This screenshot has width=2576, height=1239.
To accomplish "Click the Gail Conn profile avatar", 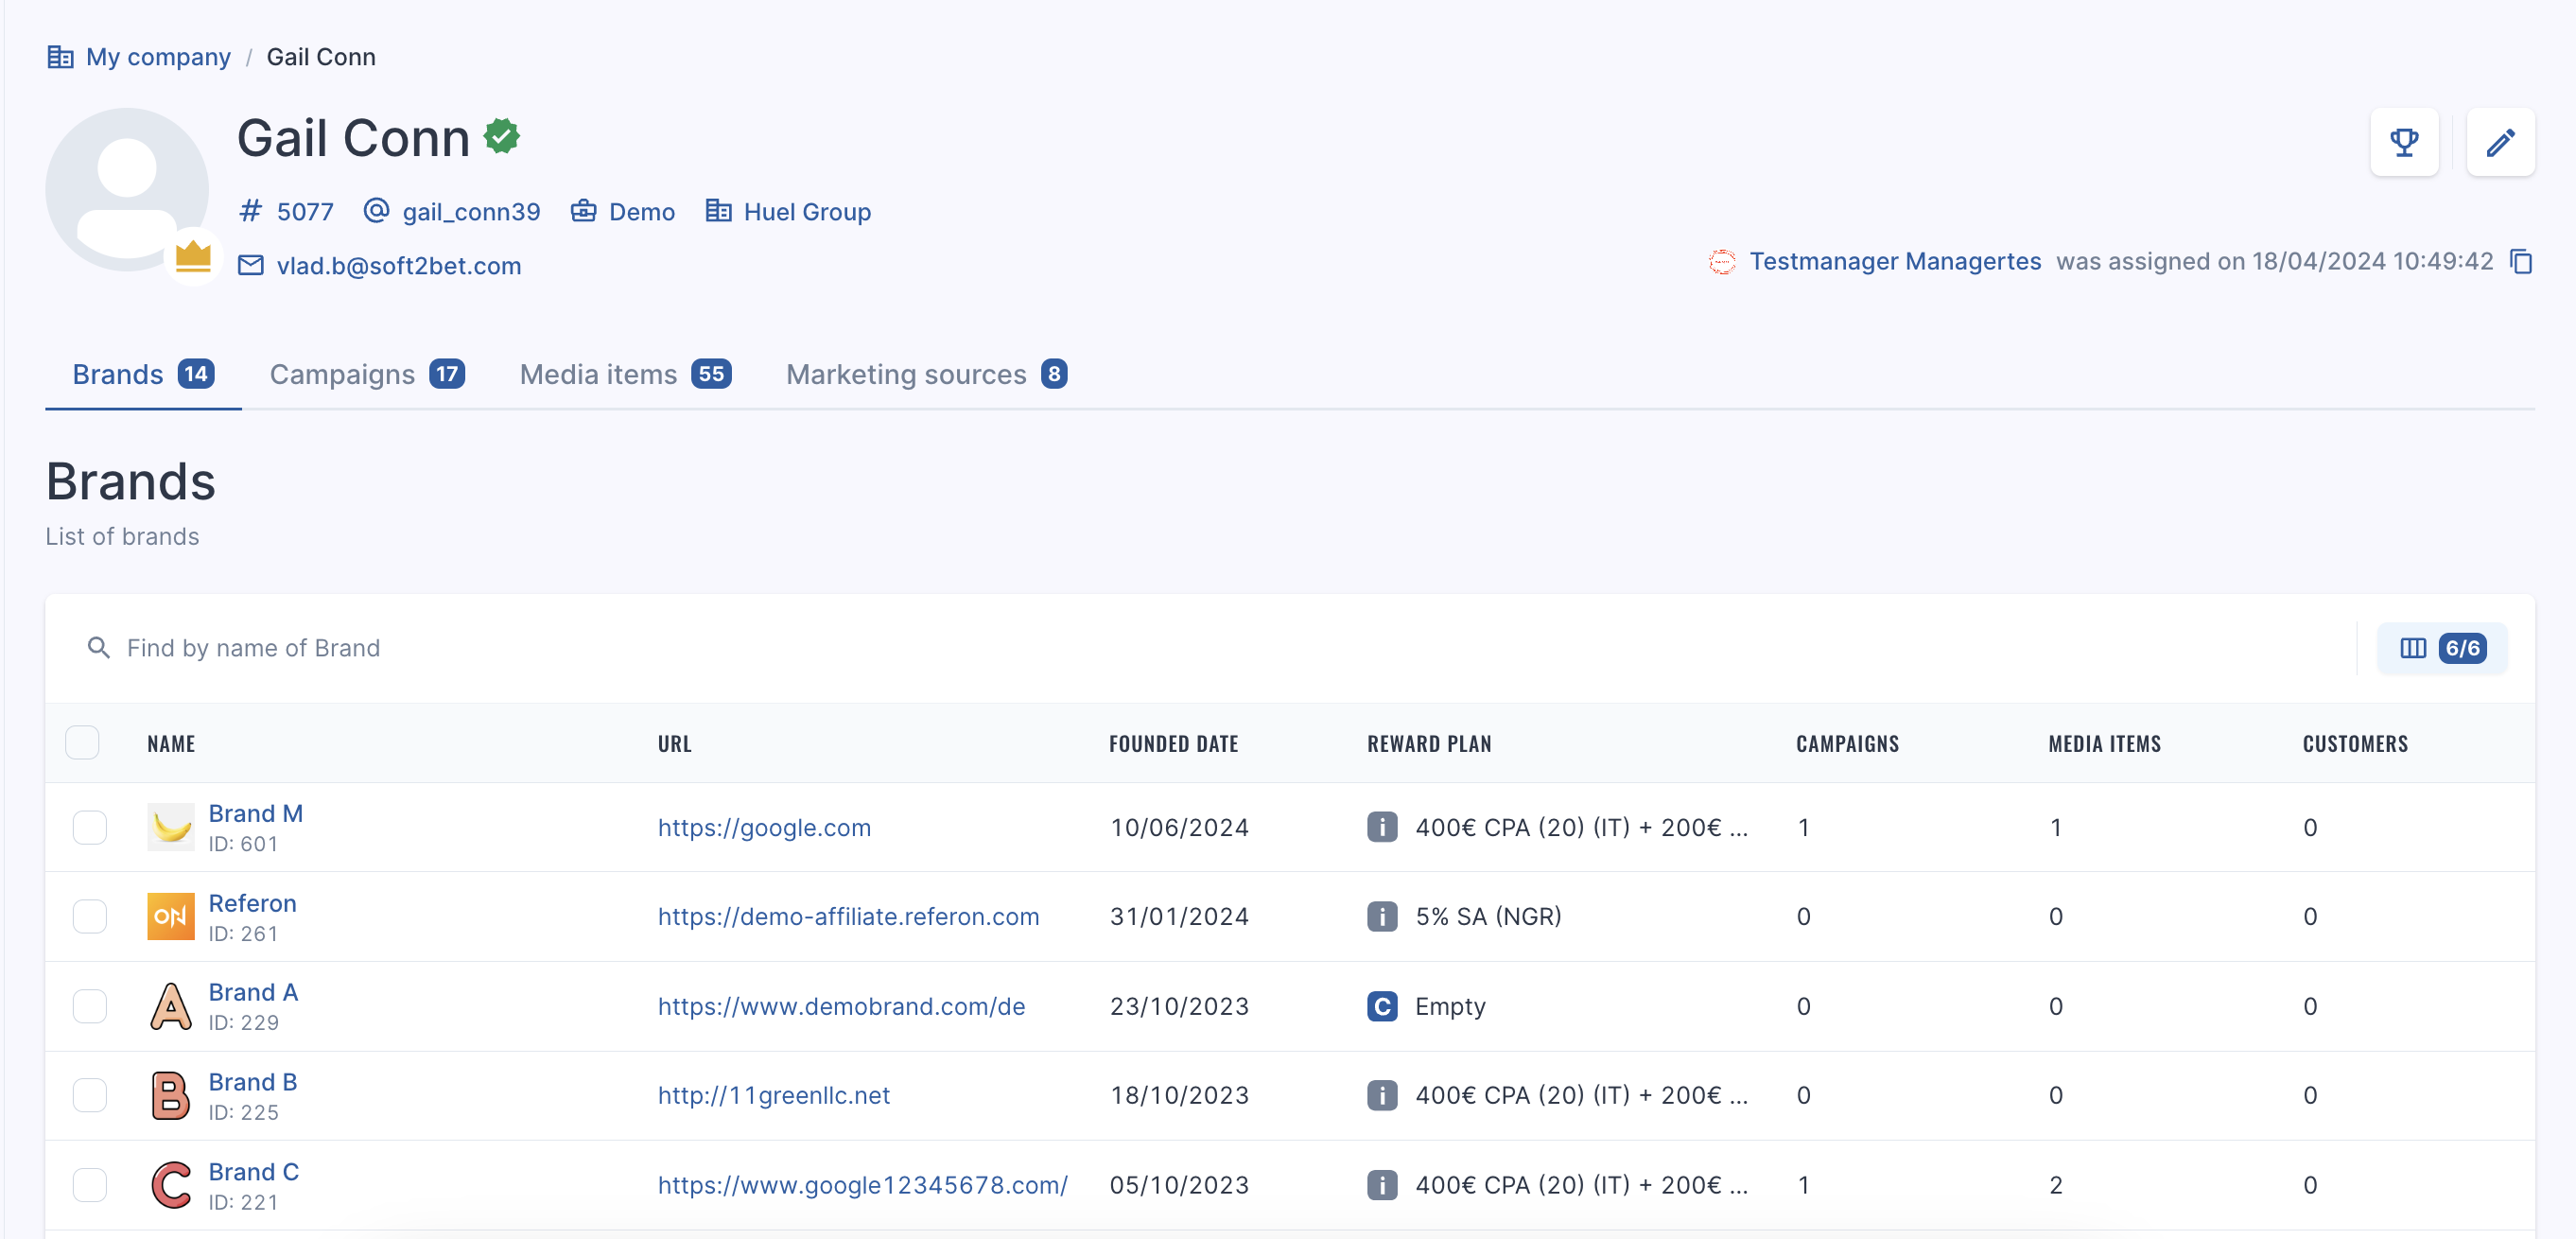I will pos(127,190).
